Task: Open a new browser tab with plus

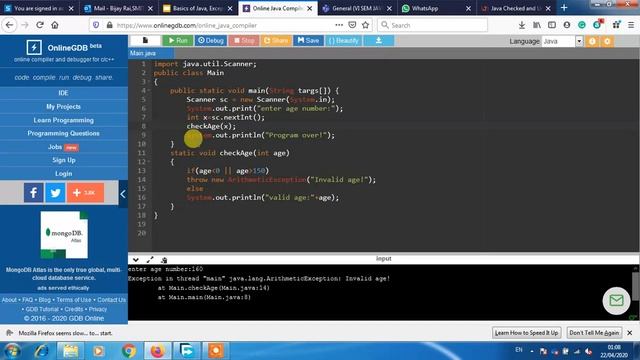Action: (564, 8)
